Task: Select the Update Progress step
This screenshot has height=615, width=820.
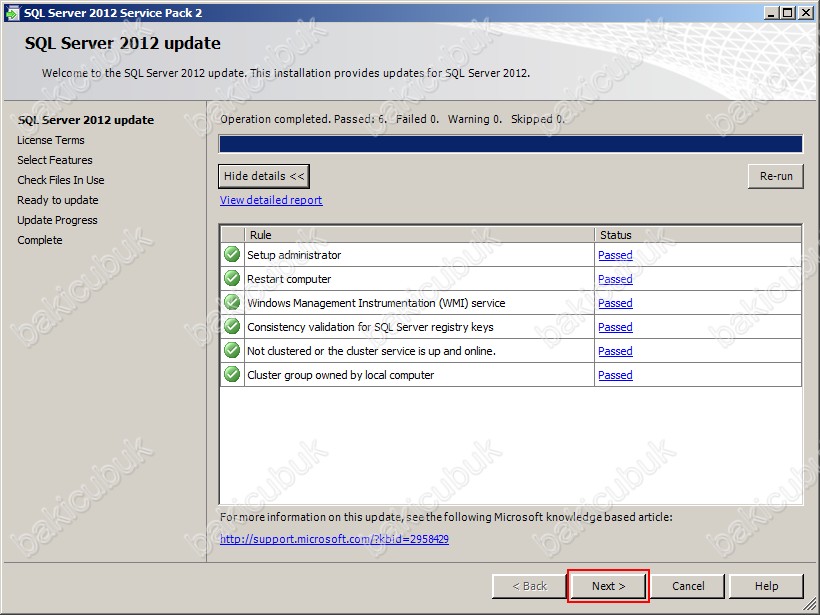Action: point(57,220)
